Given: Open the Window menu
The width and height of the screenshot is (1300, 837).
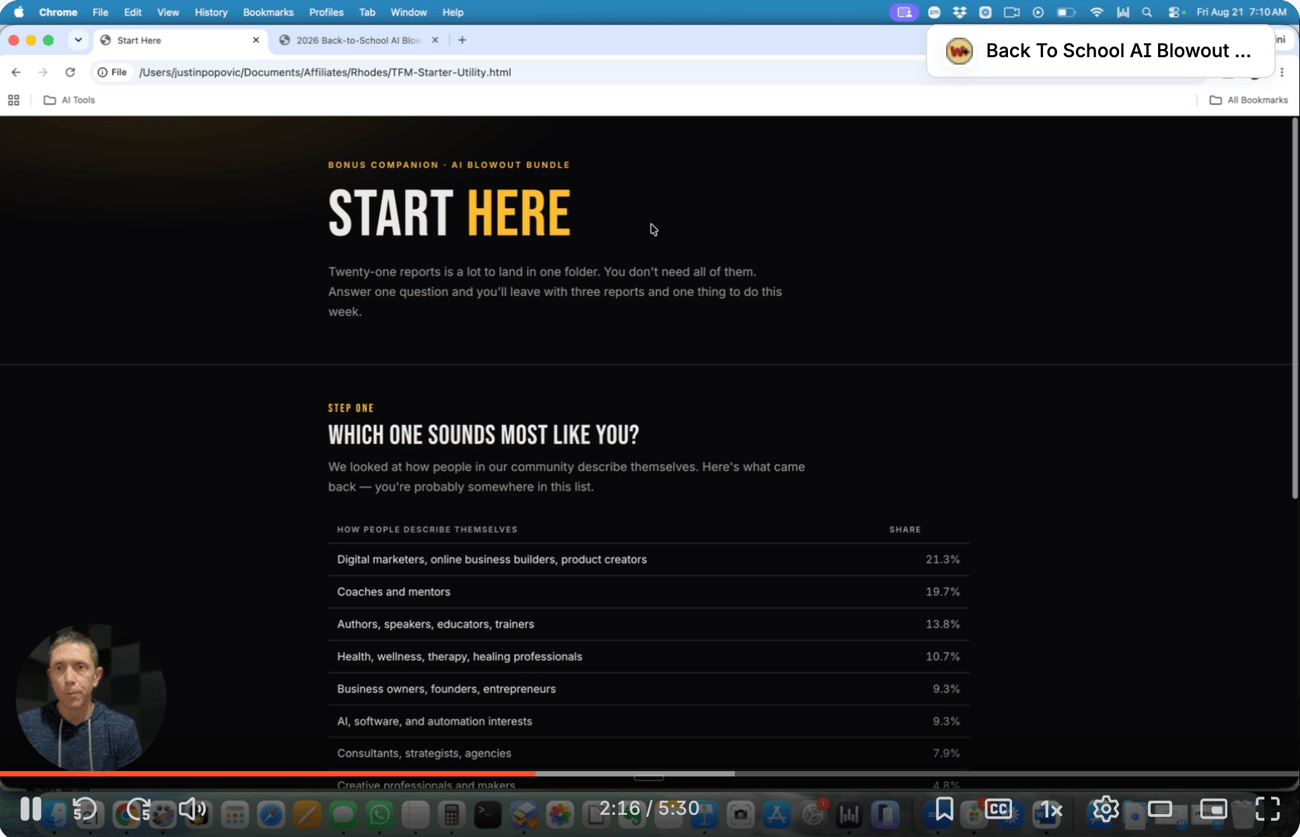Looking at the screenshot, I should [408, 12].
